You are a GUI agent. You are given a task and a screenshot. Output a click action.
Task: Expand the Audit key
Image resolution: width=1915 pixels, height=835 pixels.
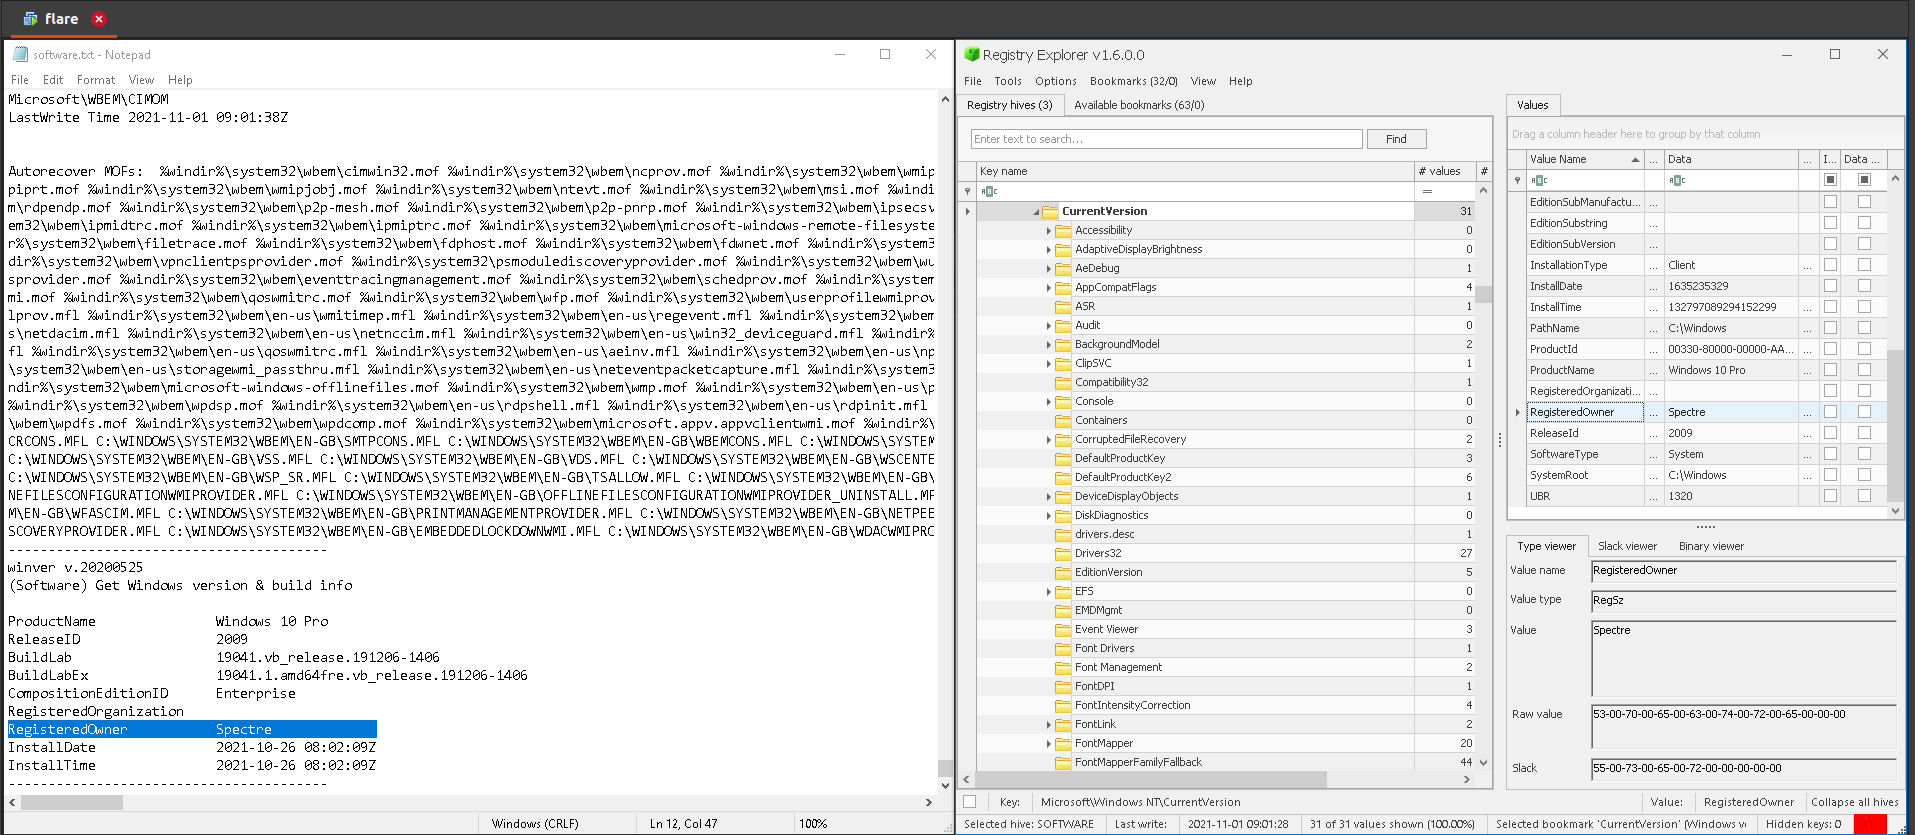click(1049, 326)
